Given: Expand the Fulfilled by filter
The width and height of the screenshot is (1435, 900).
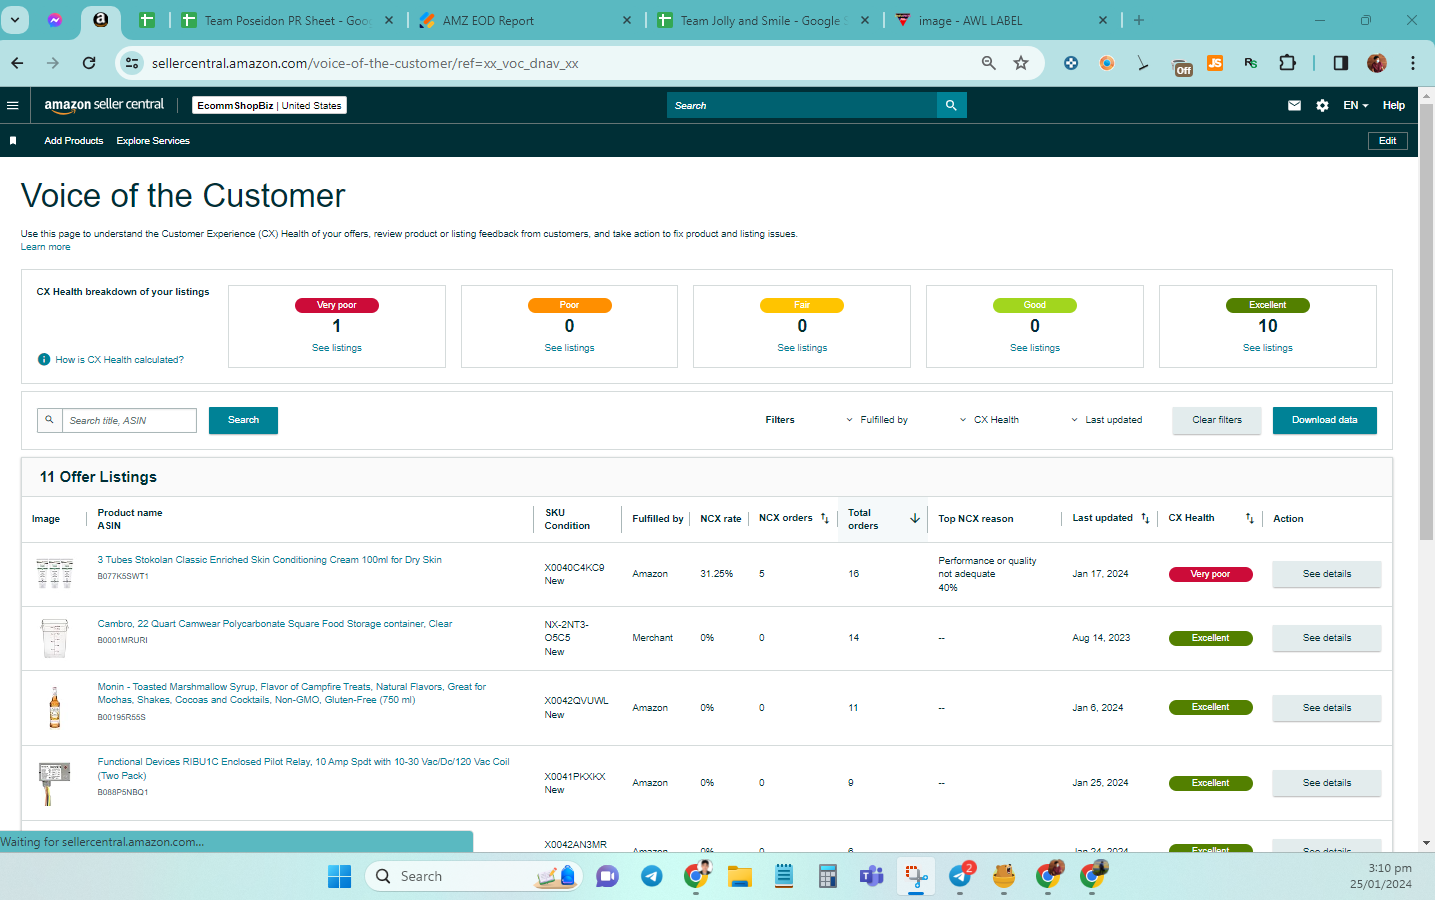Looking at the screenshot, I should point(877,420).
